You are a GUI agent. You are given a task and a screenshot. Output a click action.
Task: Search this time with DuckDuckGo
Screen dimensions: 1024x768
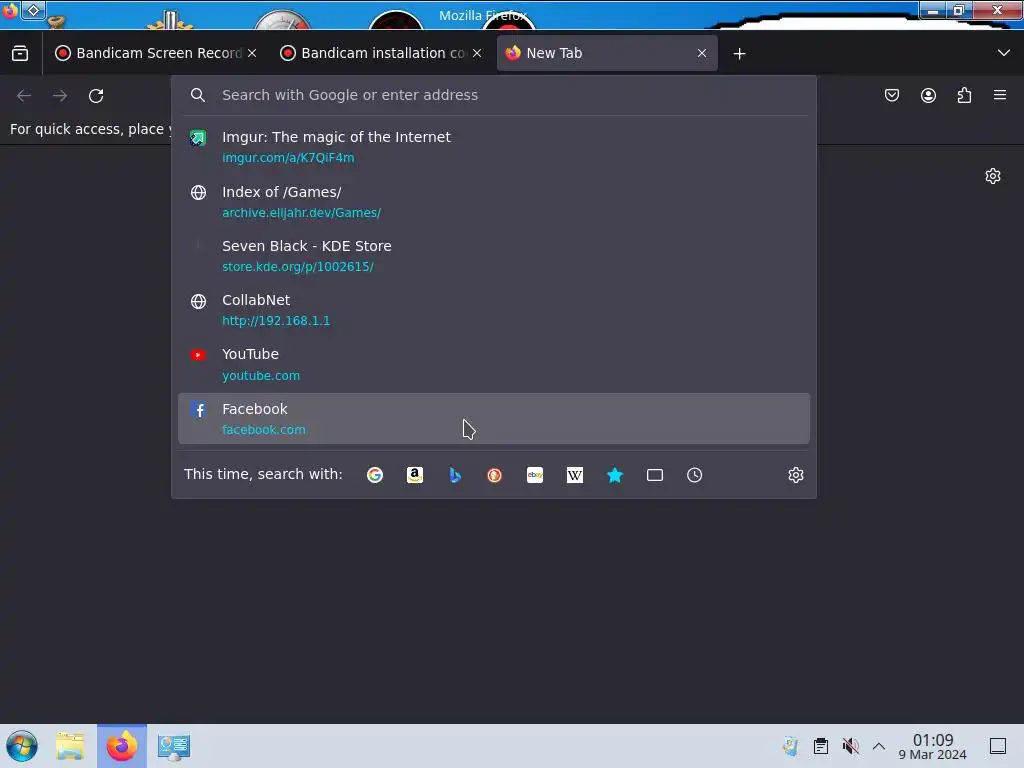pos(494,475)
